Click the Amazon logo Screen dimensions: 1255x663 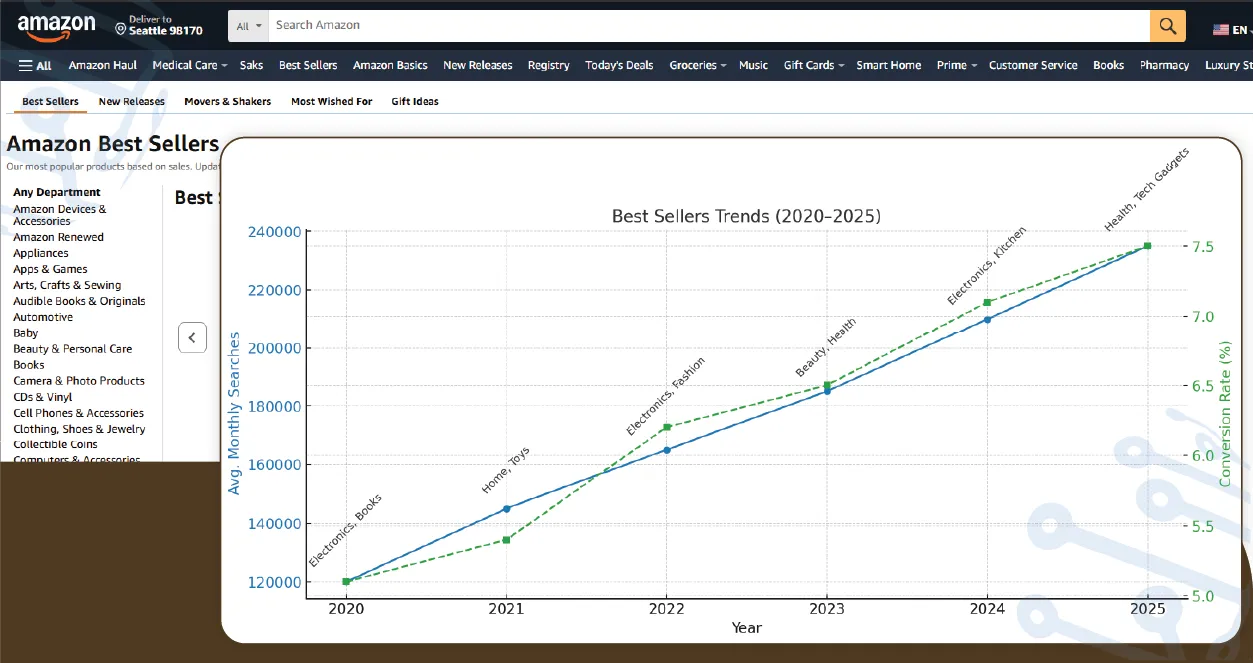tap(56, 26)
